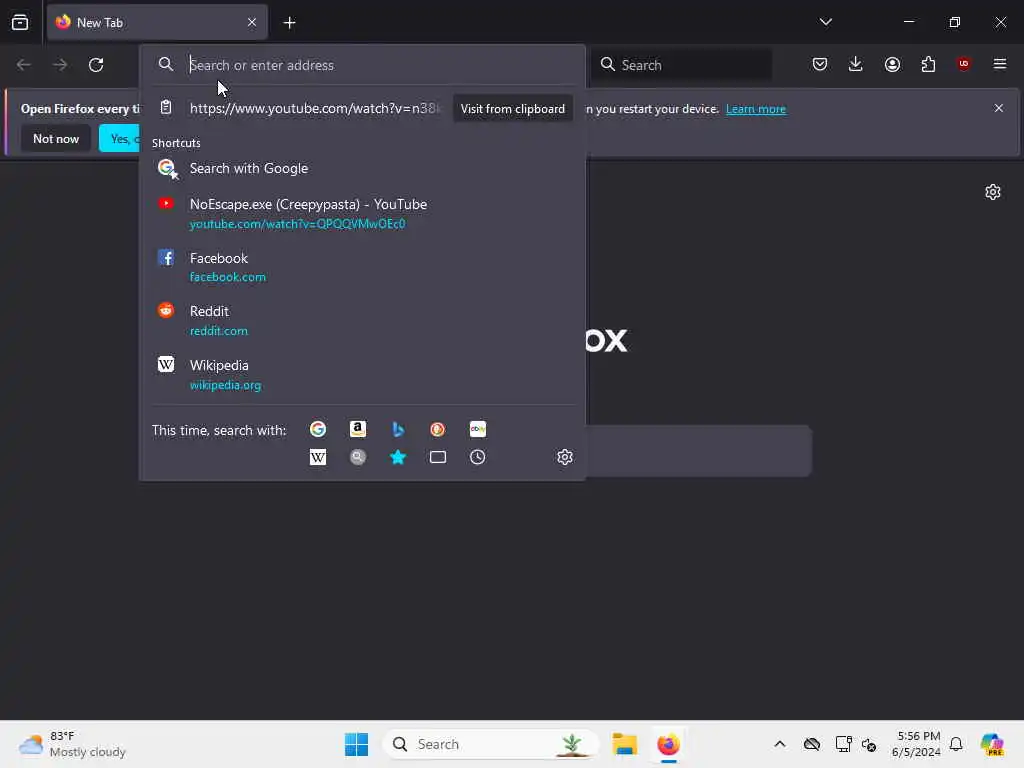Open the Windows Start menu
1024x768 pixels.
tap(356, 744)
